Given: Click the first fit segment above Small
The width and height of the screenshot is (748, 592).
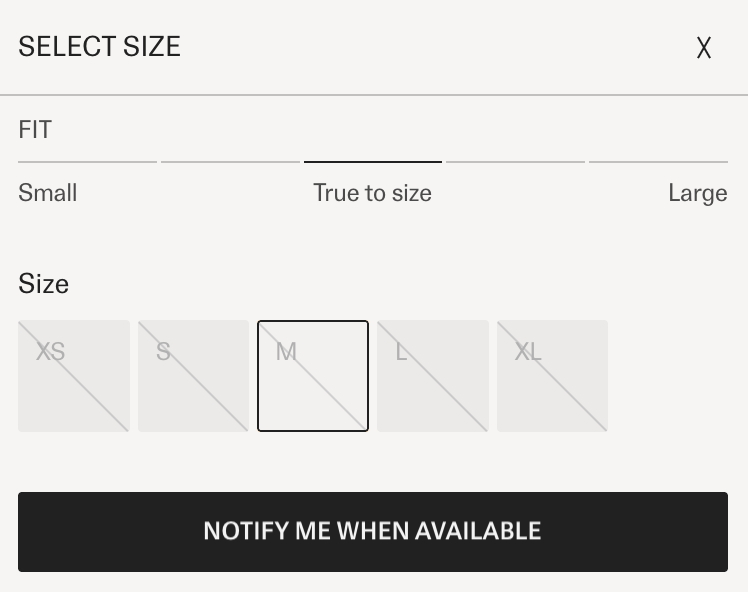Looking at the screenshot, I should [x=87, y=161].
